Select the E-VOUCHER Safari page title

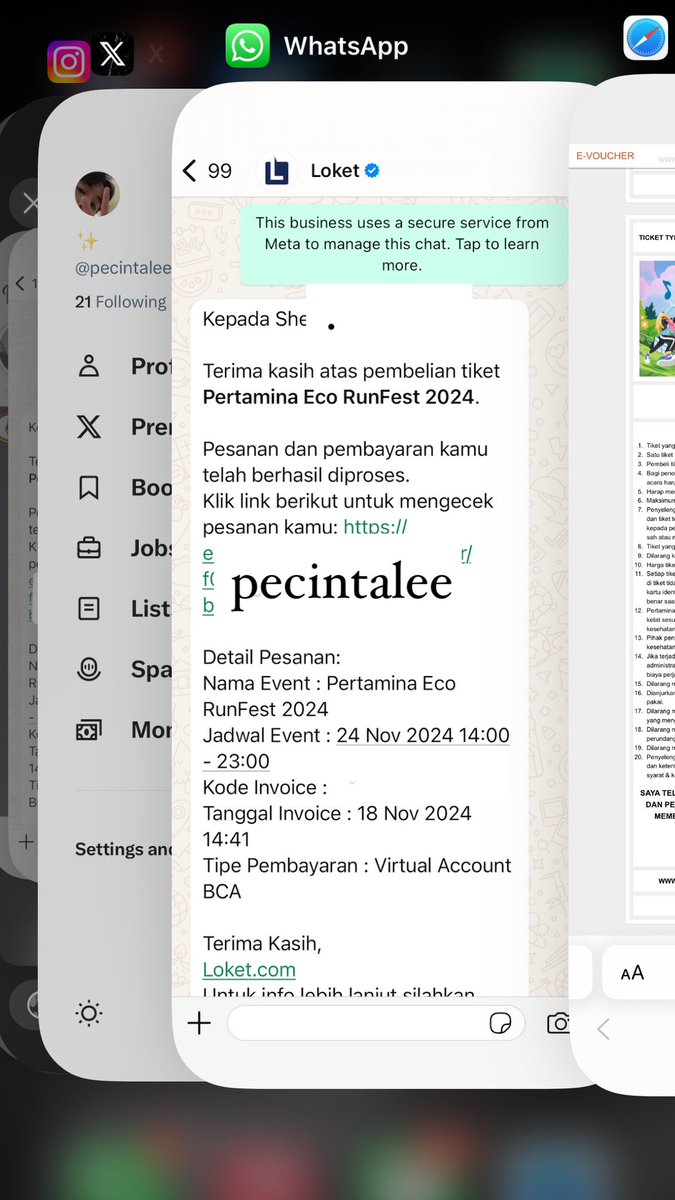click(605, 156)
